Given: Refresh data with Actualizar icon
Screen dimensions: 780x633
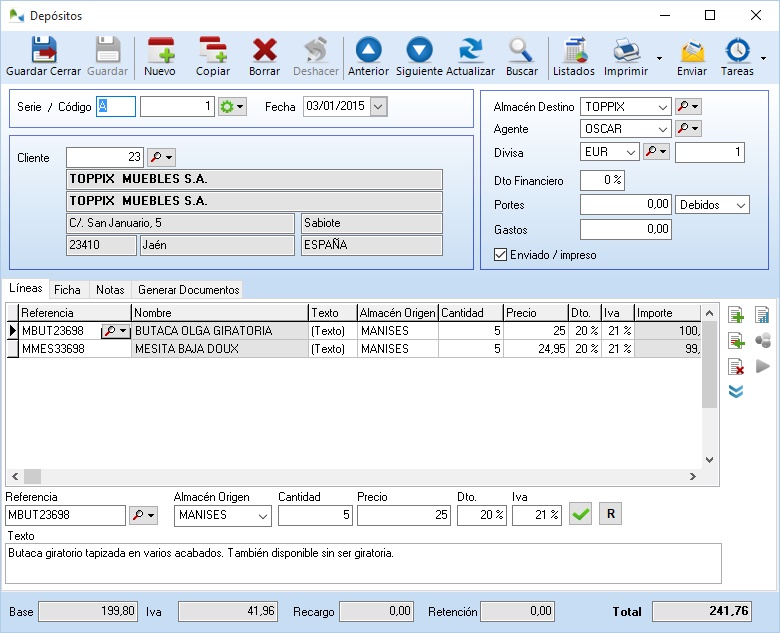Looking at the screenshot, I should pos(470,56).
